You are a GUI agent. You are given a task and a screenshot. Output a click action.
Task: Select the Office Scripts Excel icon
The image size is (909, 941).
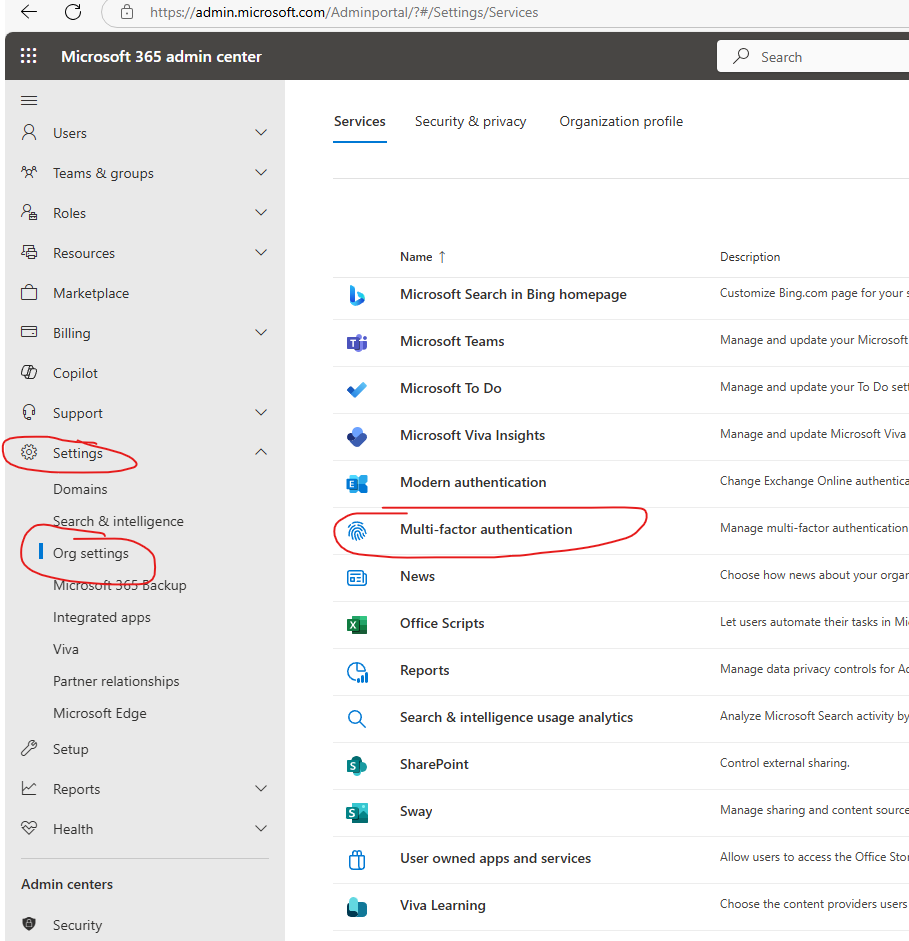click(x=357, y=623)
